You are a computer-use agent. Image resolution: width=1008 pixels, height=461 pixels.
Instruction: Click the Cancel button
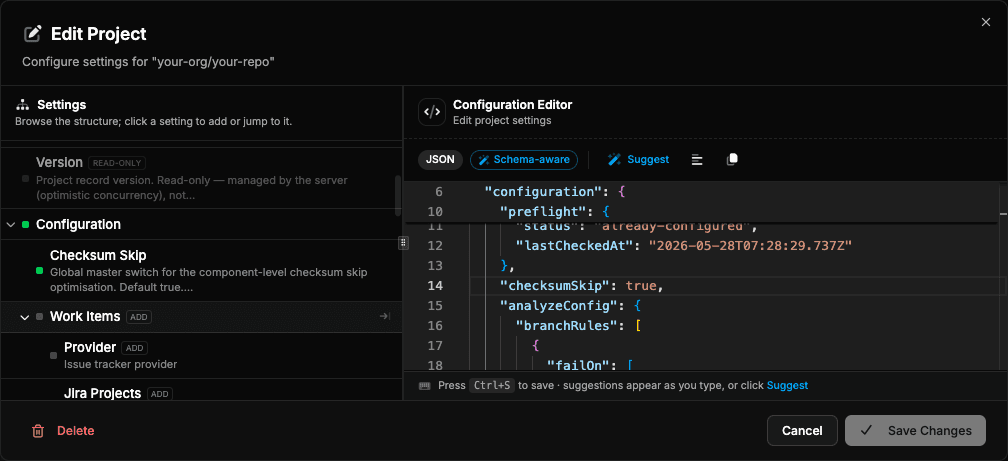802,431
